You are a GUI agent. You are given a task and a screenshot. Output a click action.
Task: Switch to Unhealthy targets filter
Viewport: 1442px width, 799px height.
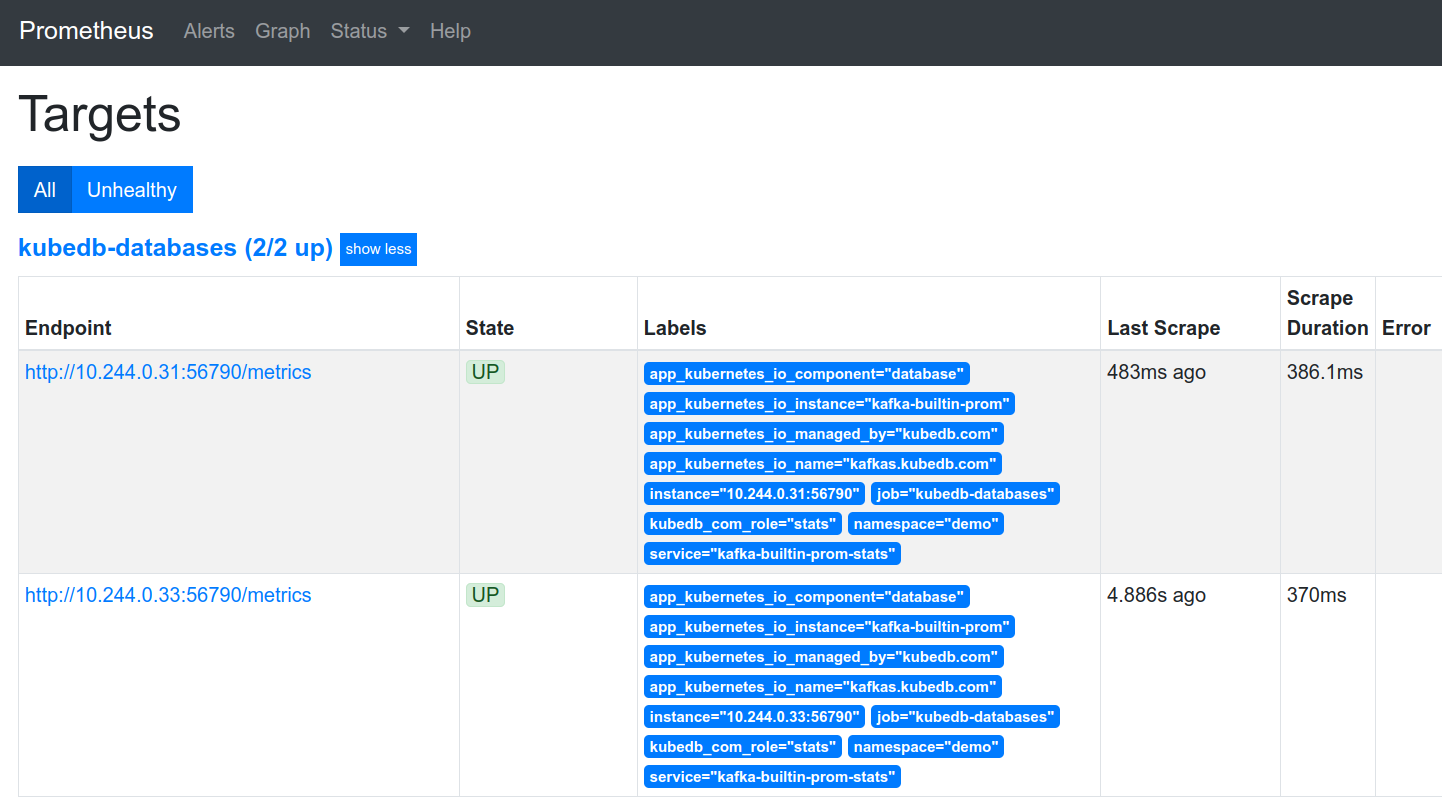(x=132, y=190)
